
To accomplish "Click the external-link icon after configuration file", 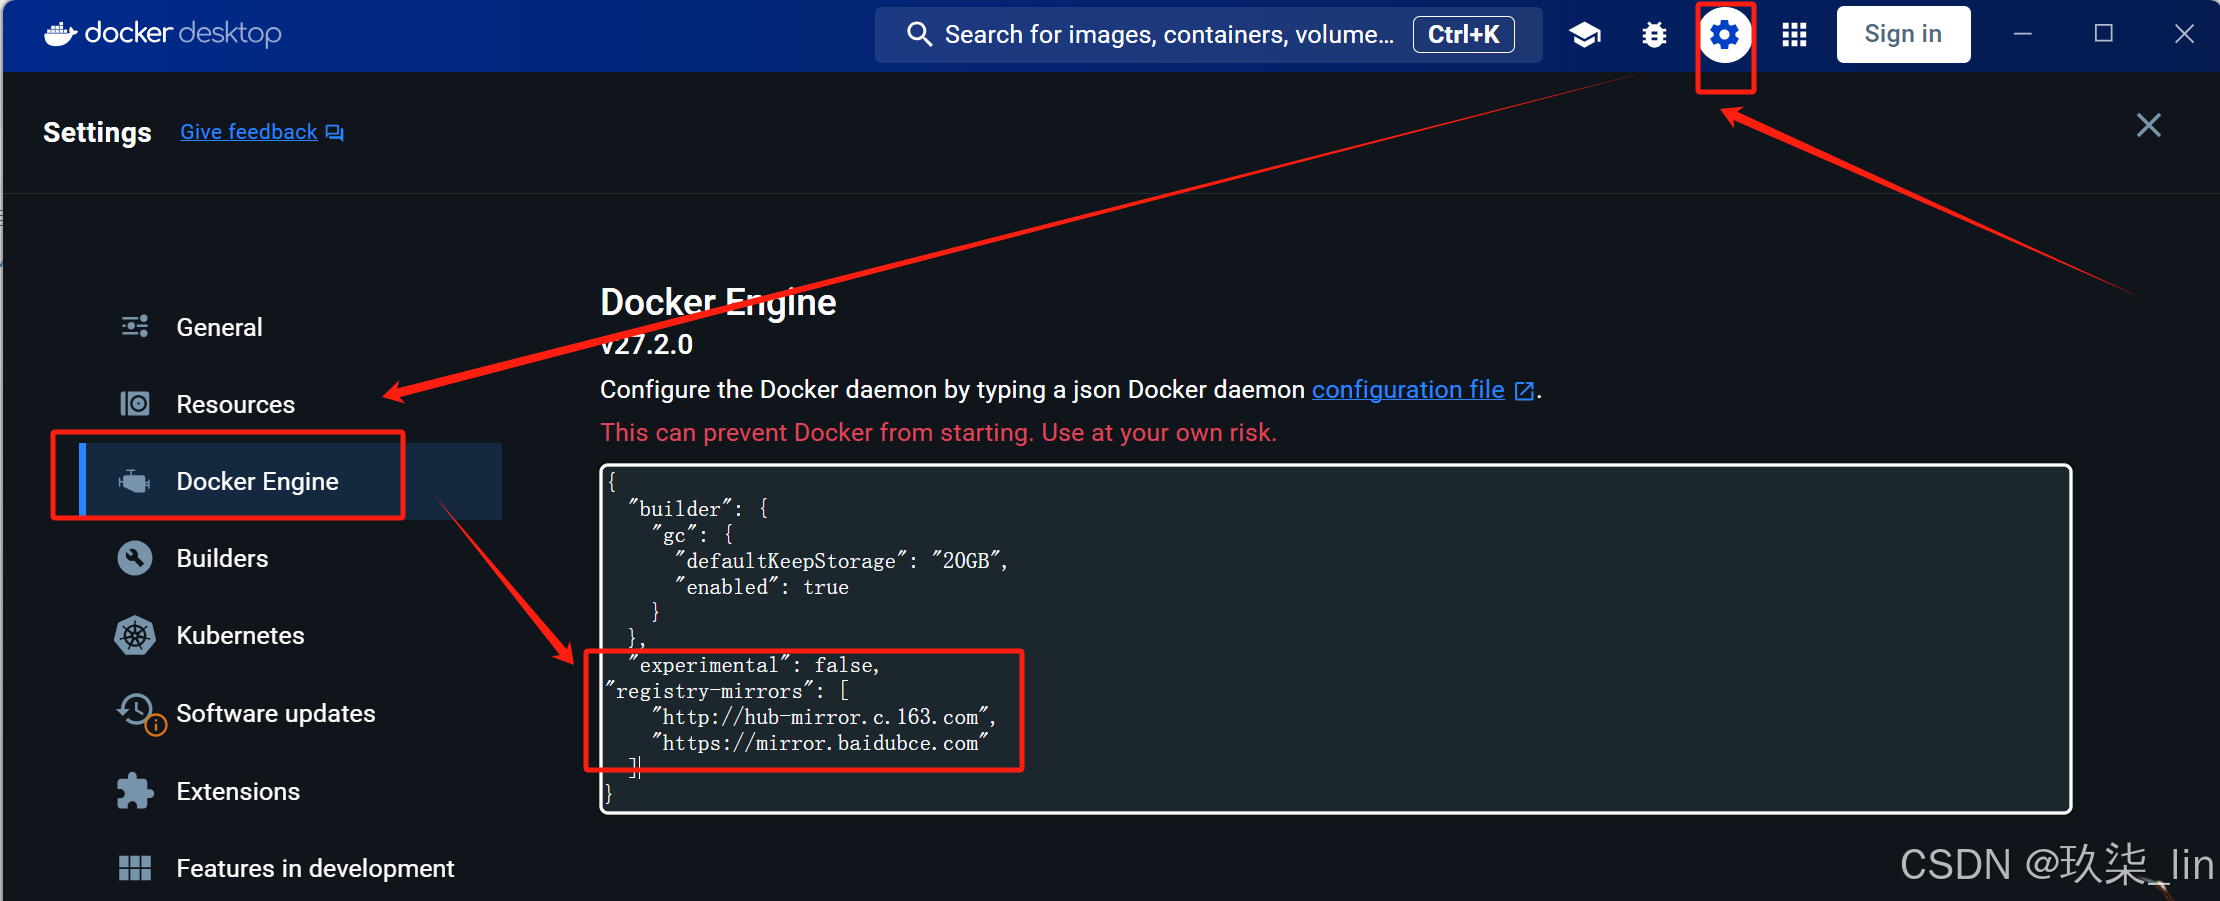I will (x=1524, y=391).
